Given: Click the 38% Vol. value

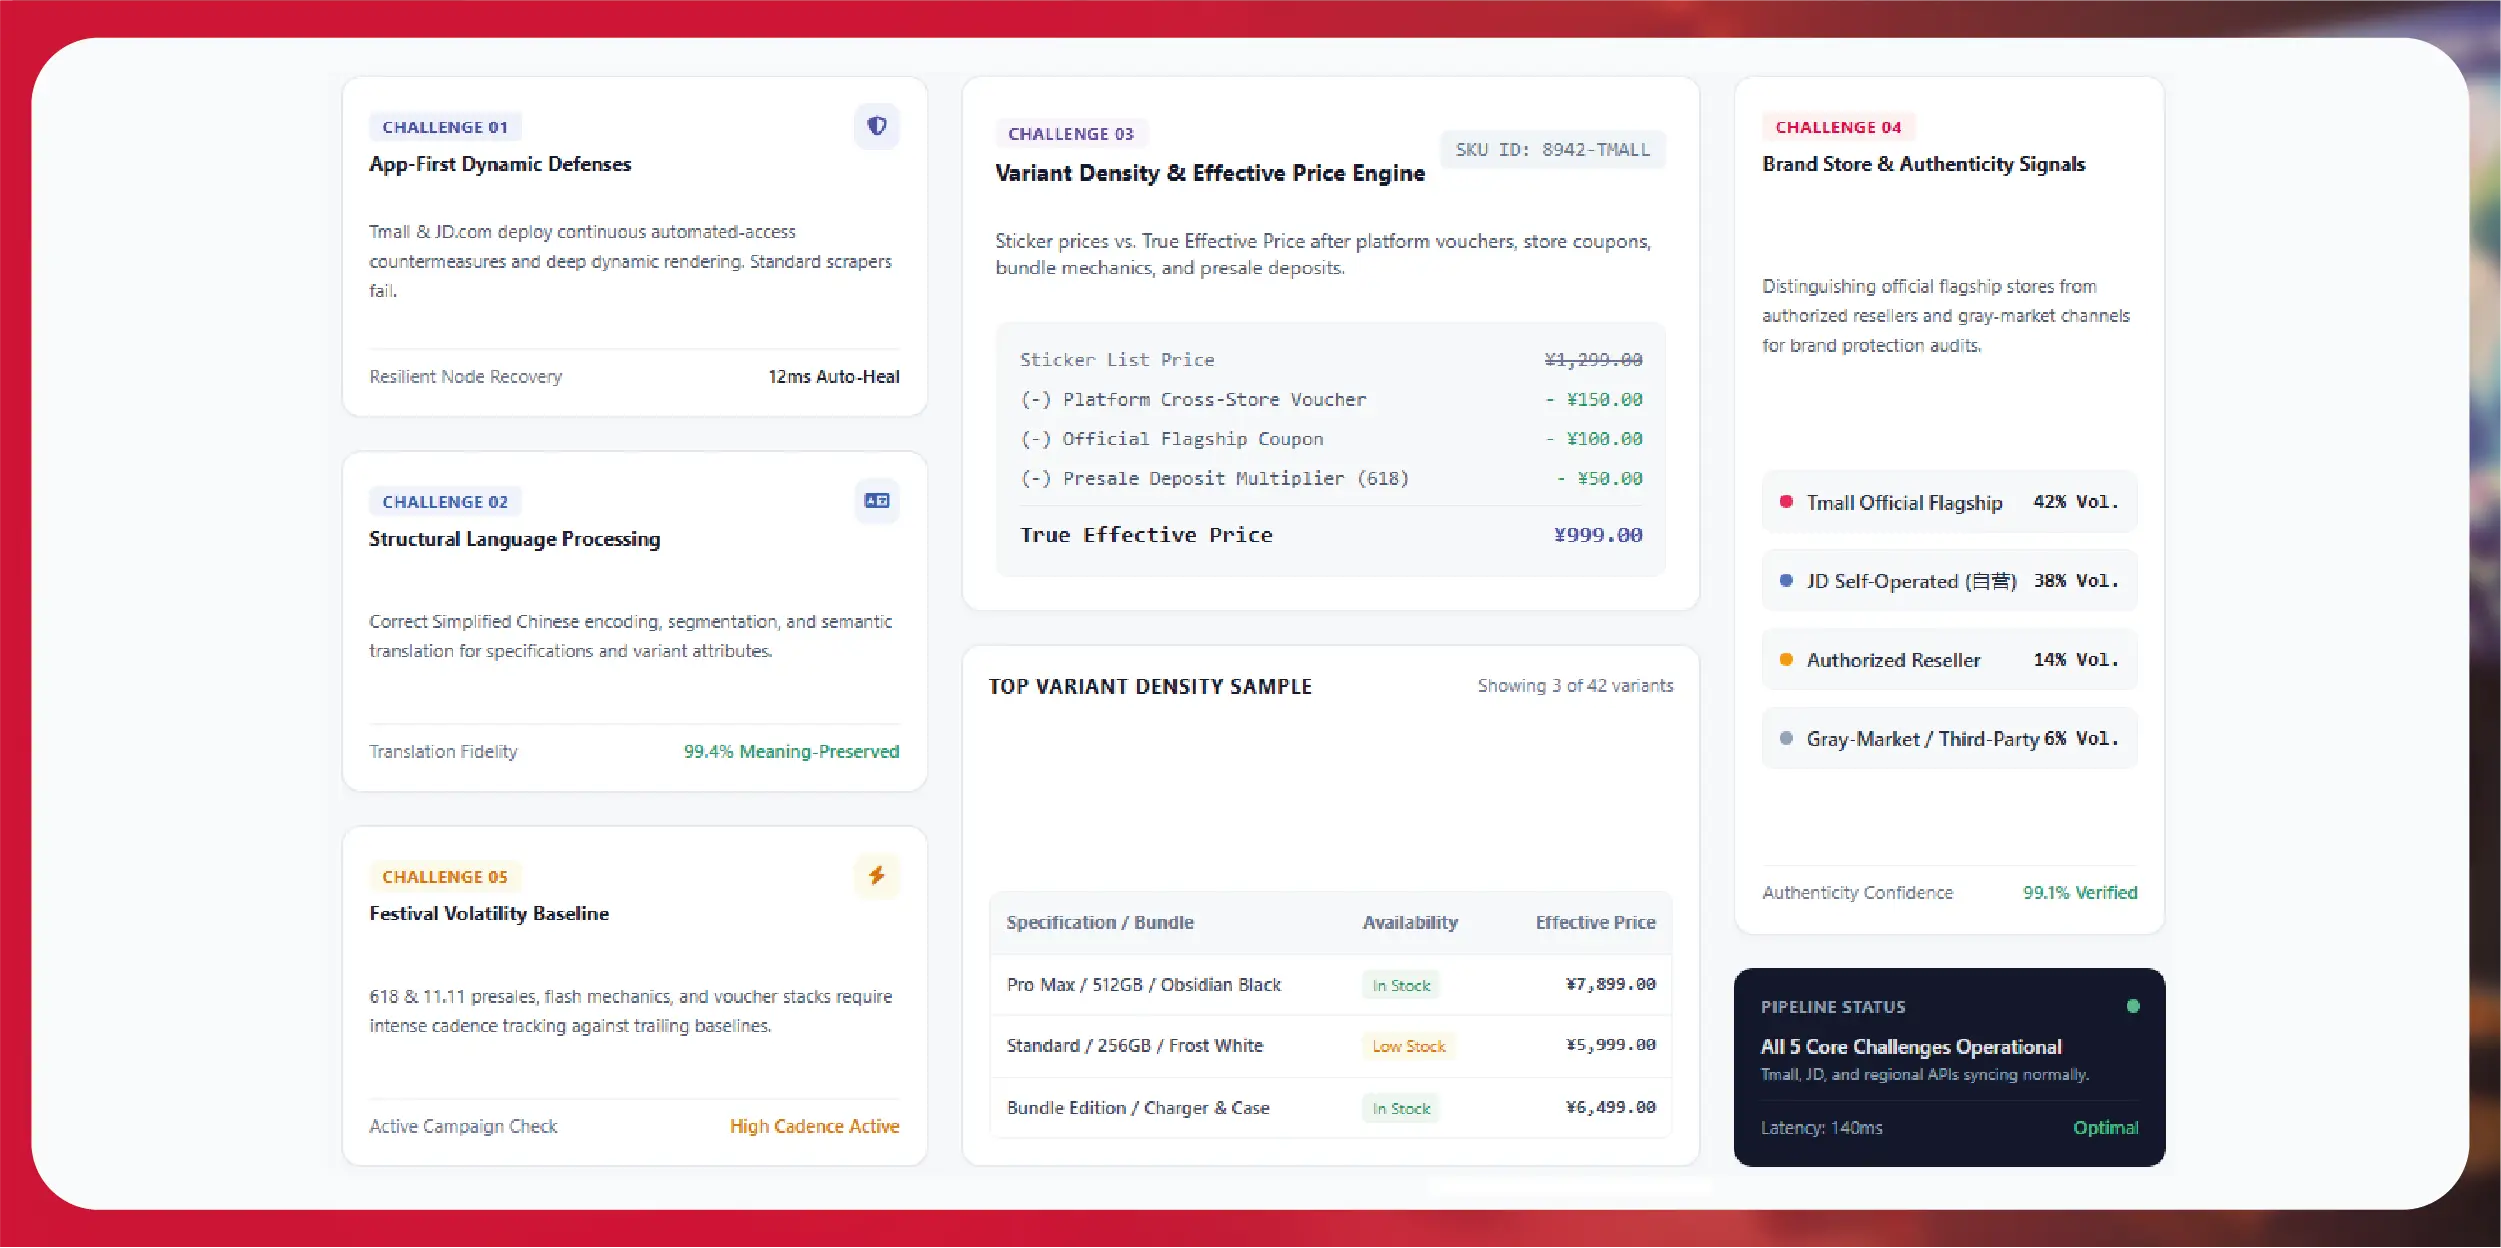Looking at the screenshot, I should pyautogui.click(x=2076, y=581).
